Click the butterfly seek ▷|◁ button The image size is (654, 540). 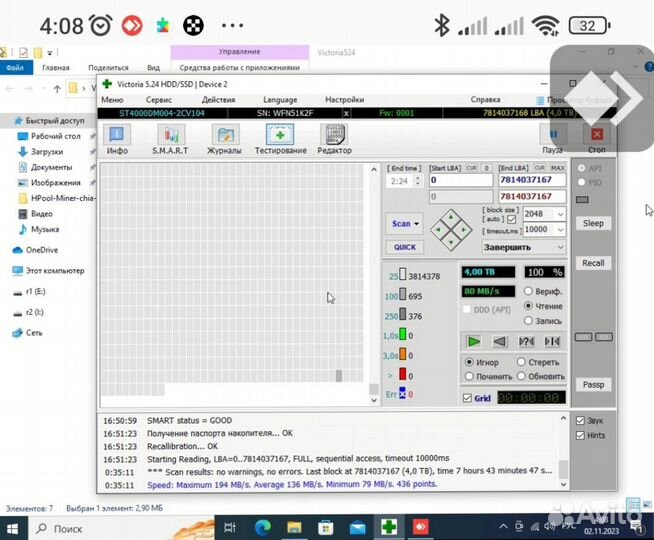click(552, 342)
